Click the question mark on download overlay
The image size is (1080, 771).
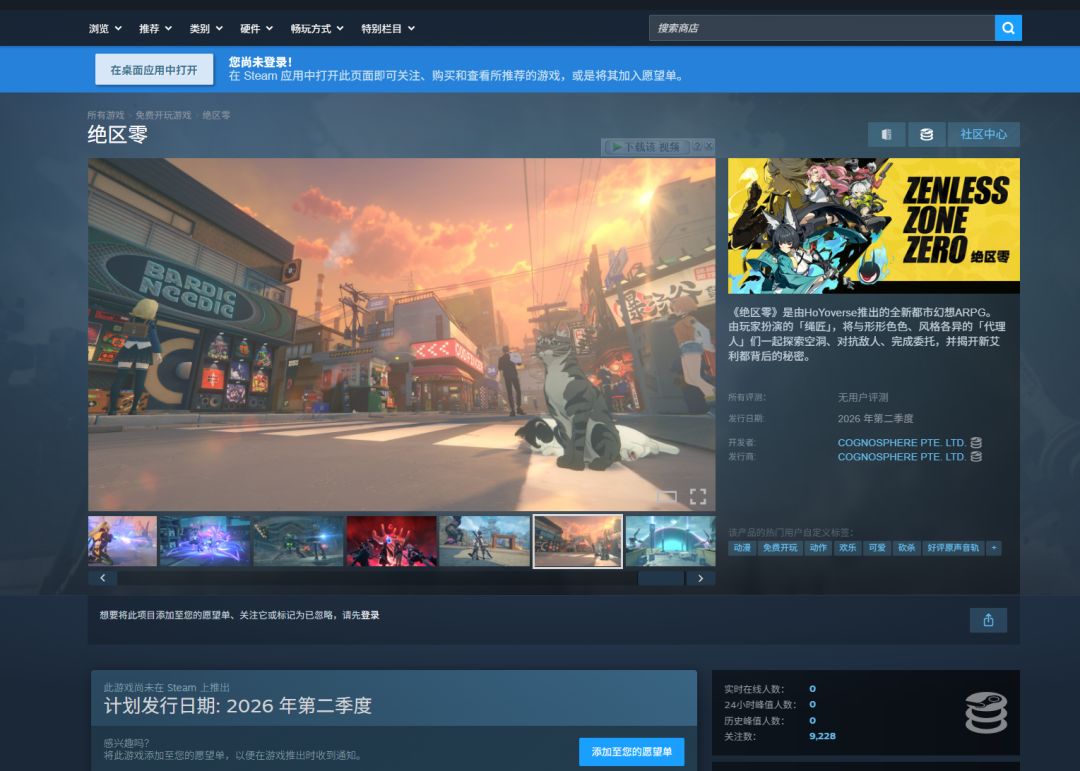[x=697, y=147]
